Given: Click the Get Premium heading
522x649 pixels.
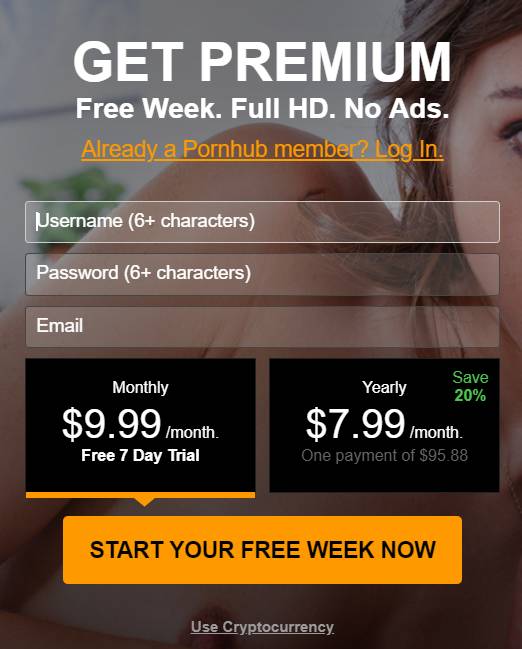Looking at the screenshot, I should 262,62.
